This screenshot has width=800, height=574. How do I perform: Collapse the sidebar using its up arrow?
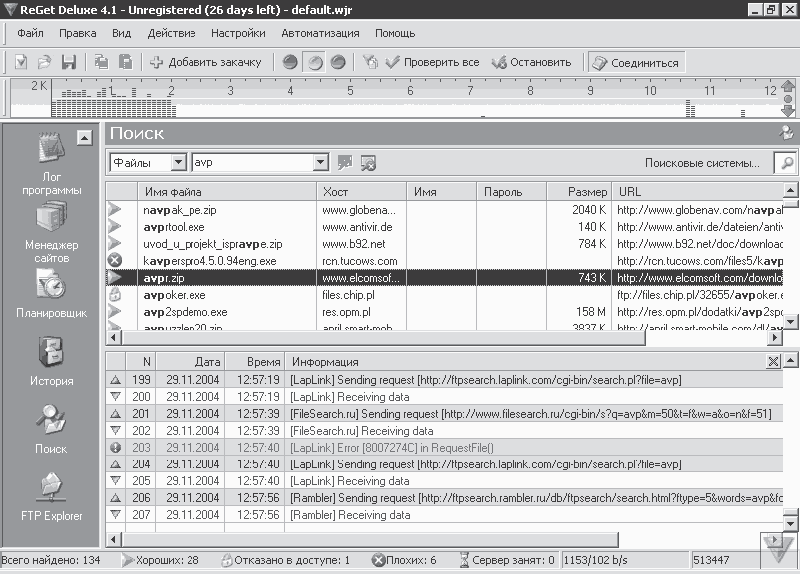coord(84,138)
